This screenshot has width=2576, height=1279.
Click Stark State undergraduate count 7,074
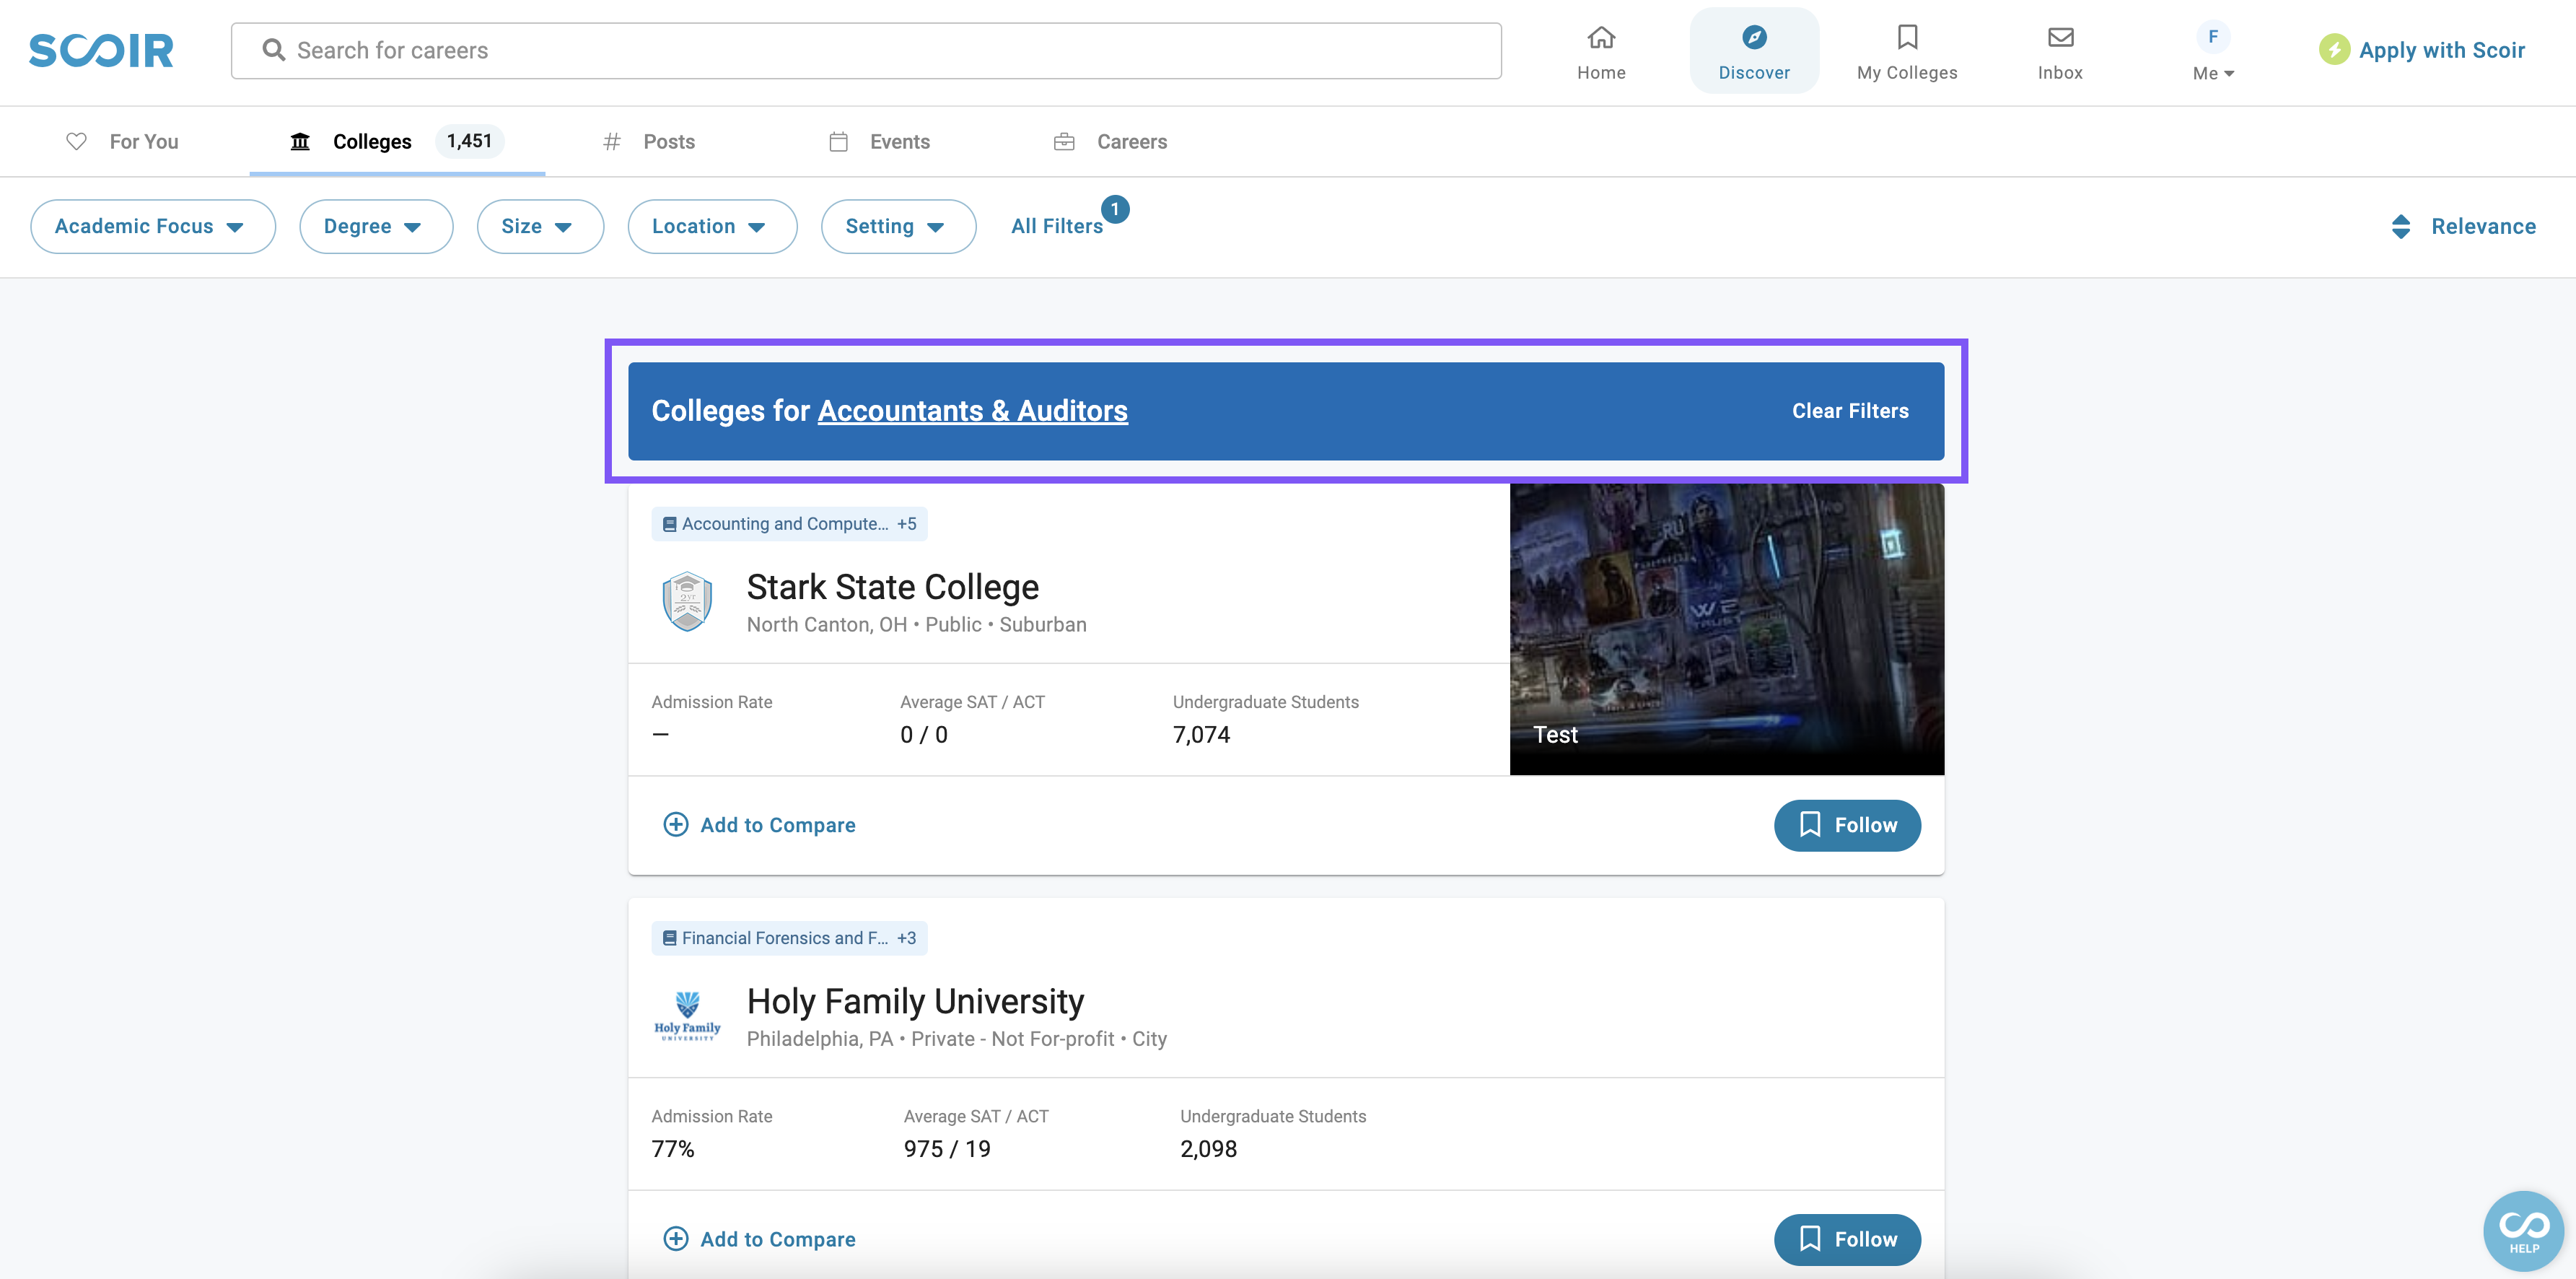(x=1201, y=735)
